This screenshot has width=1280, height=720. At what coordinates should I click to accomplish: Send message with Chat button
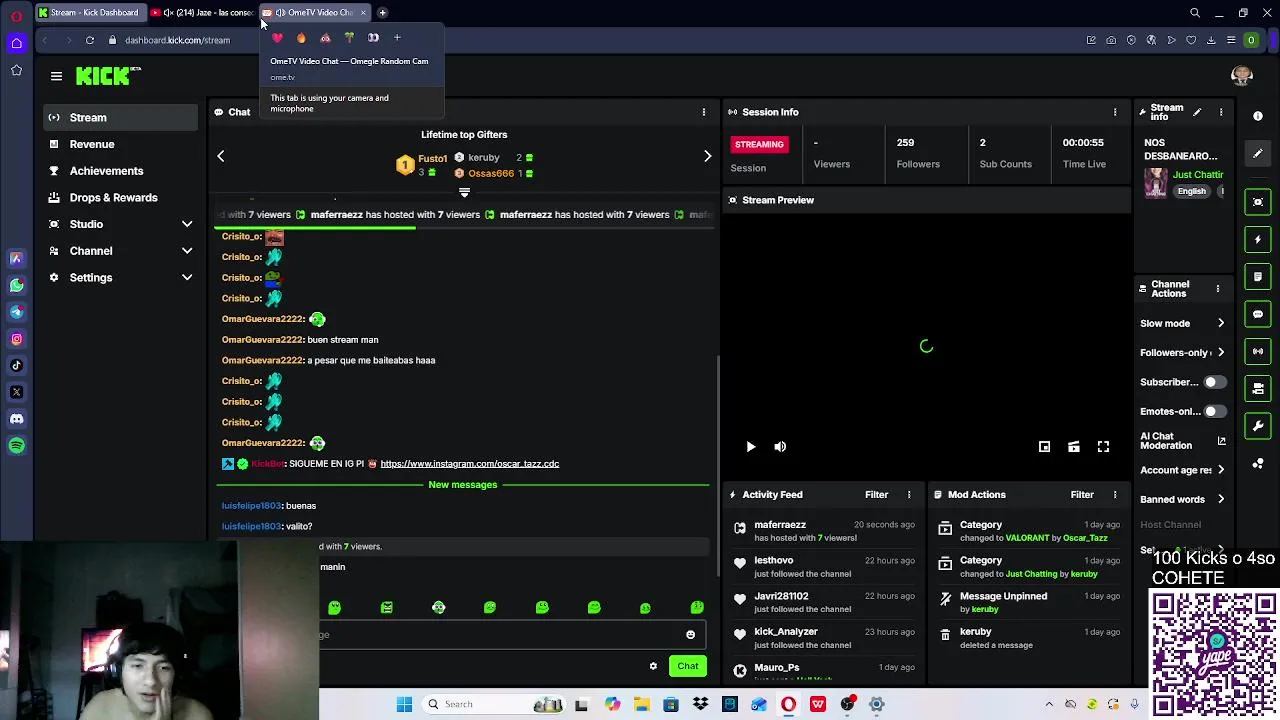[x=688, y=666]
